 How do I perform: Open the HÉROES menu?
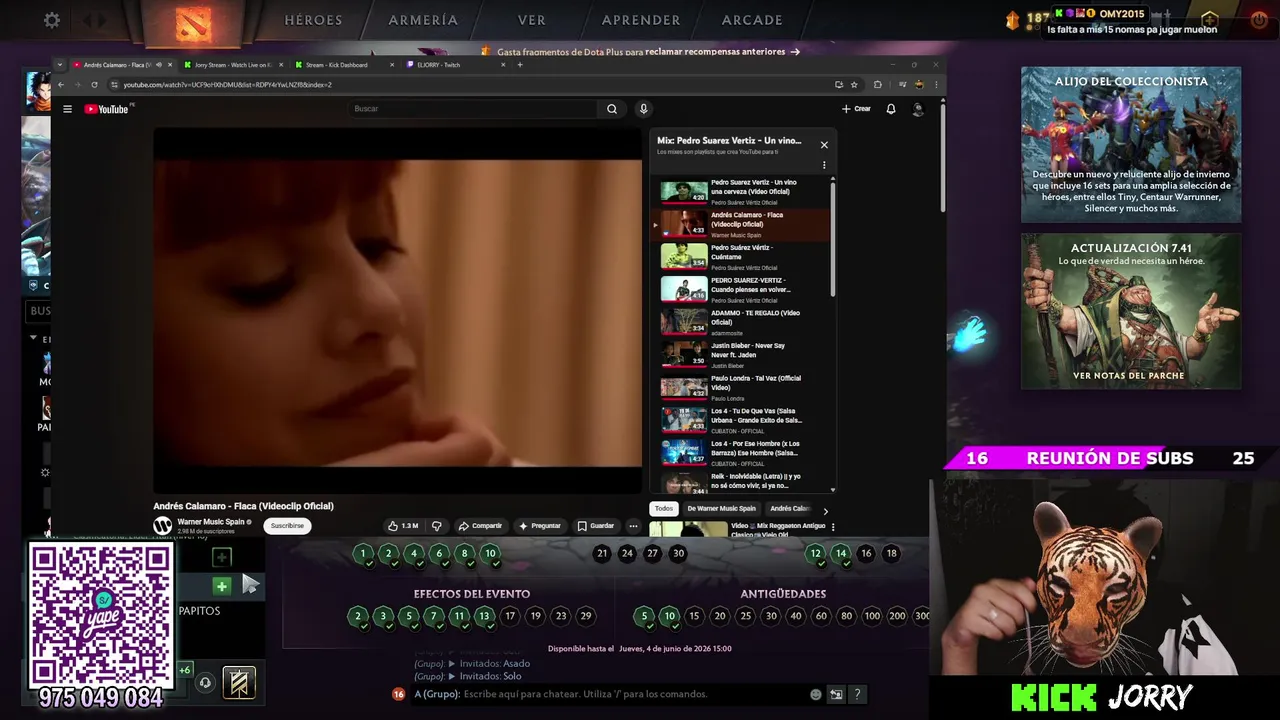point(313,20)
